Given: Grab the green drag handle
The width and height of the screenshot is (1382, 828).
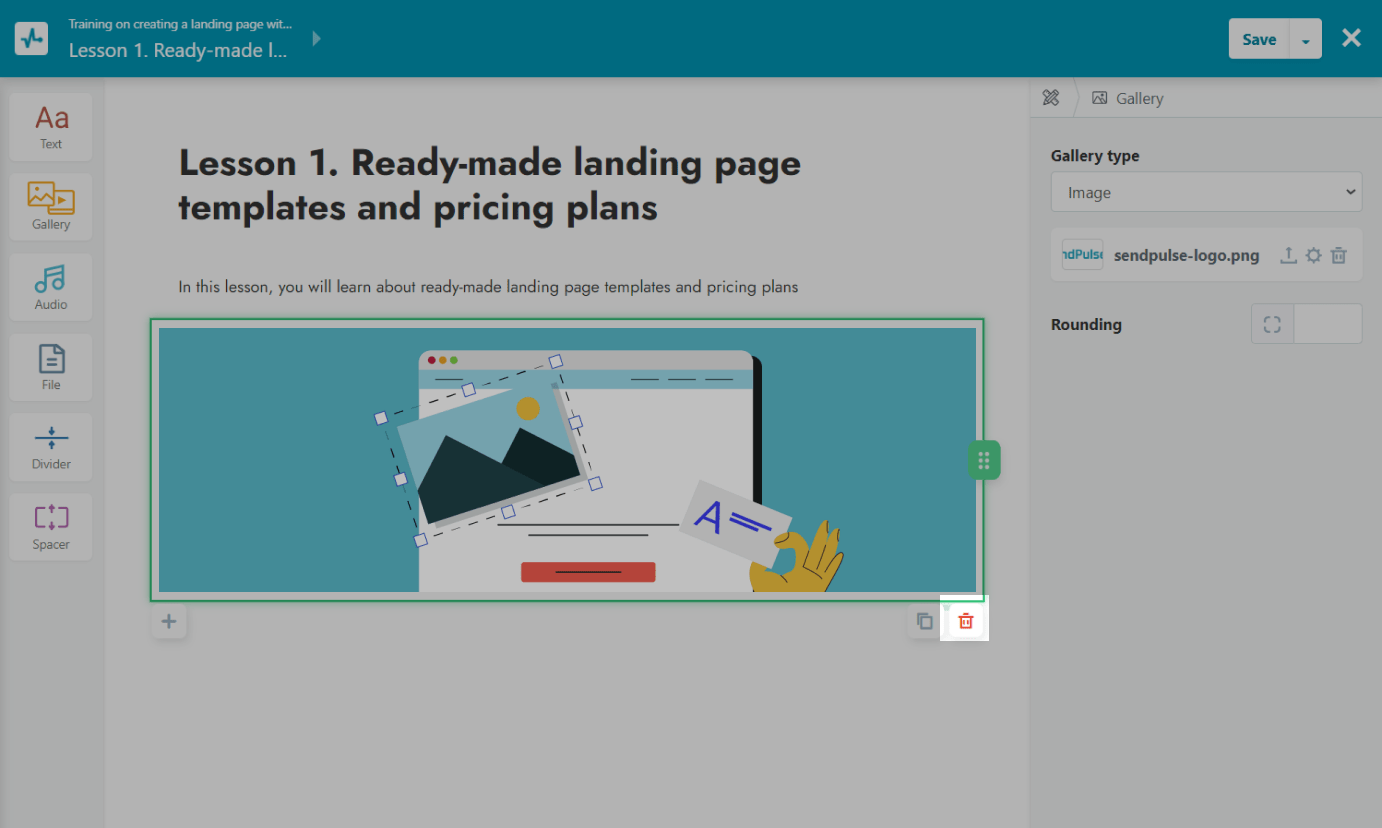Looking at the screenshot, I should pyautogui.click(x=984, y=460).
